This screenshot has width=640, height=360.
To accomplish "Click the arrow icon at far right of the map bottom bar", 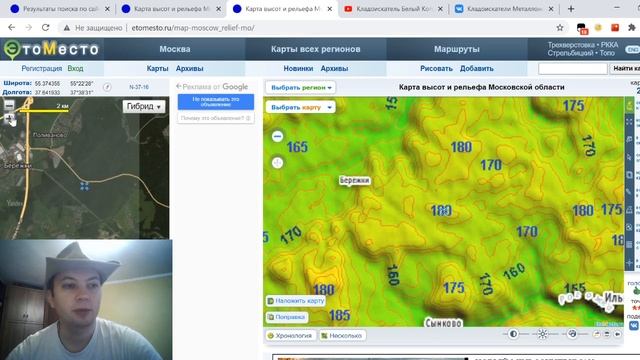I will 618,334.
